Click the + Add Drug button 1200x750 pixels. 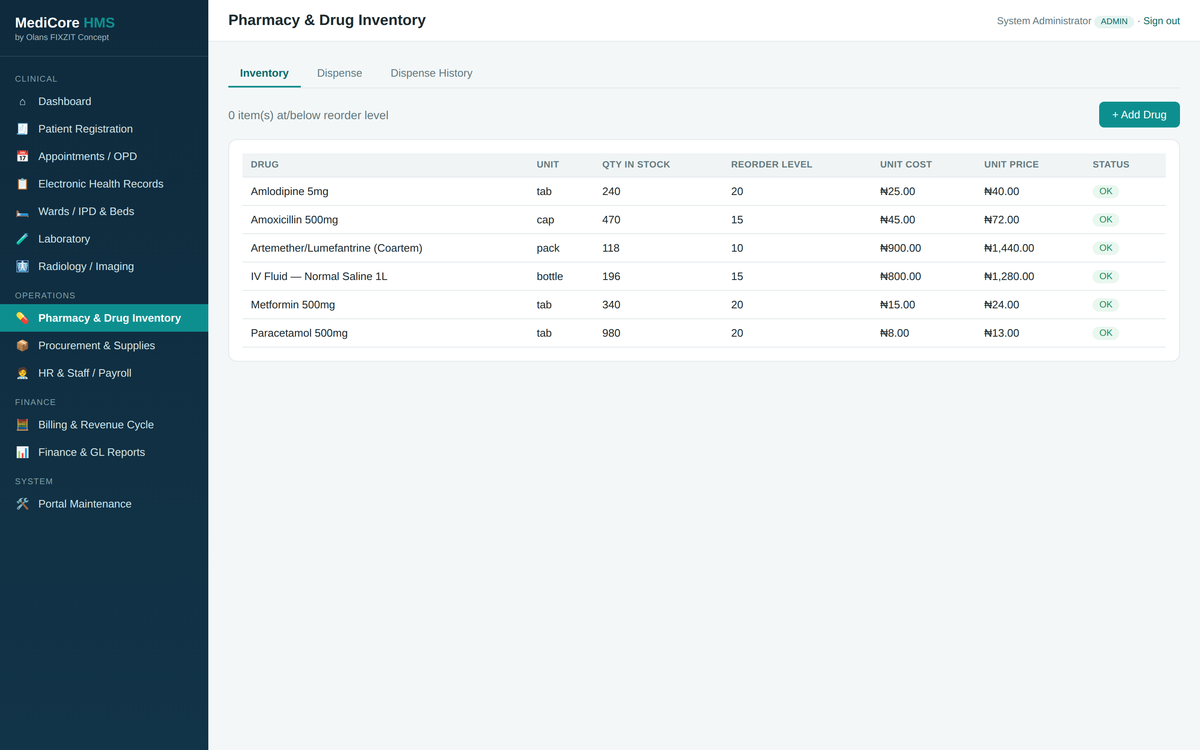pyautogui.click(x=1139, y=115)
